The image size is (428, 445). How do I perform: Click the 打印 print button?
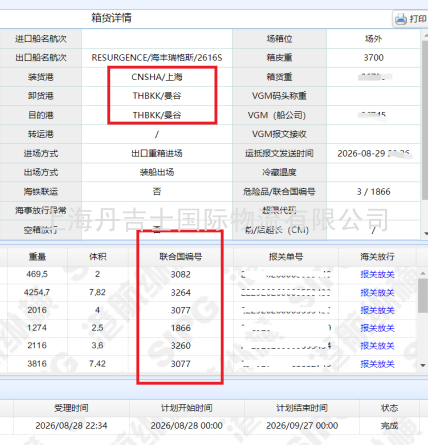coord(411,19)
